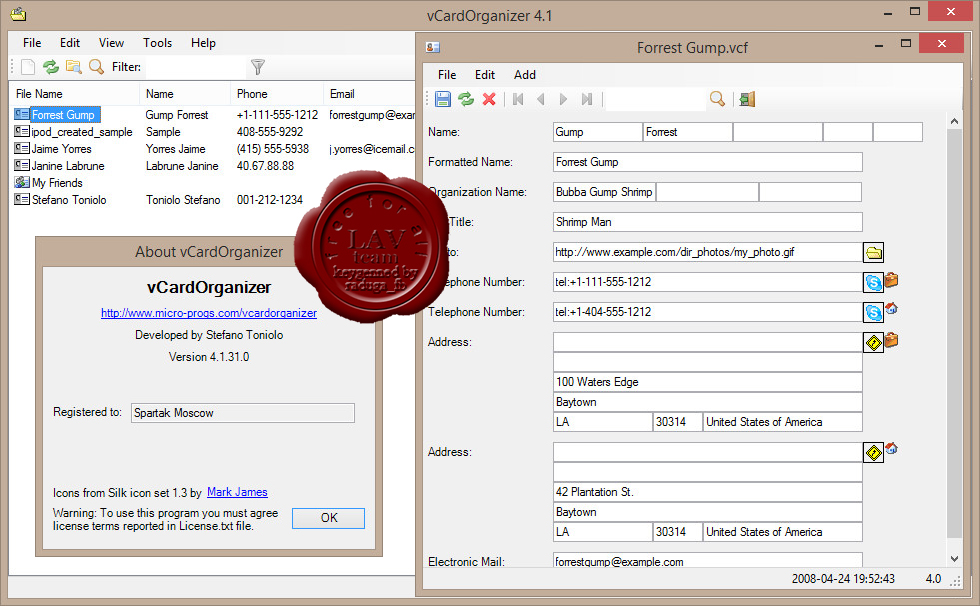
Task: Click the vCard form scrollbar up arrow
Action: click(x=954, y=121)
